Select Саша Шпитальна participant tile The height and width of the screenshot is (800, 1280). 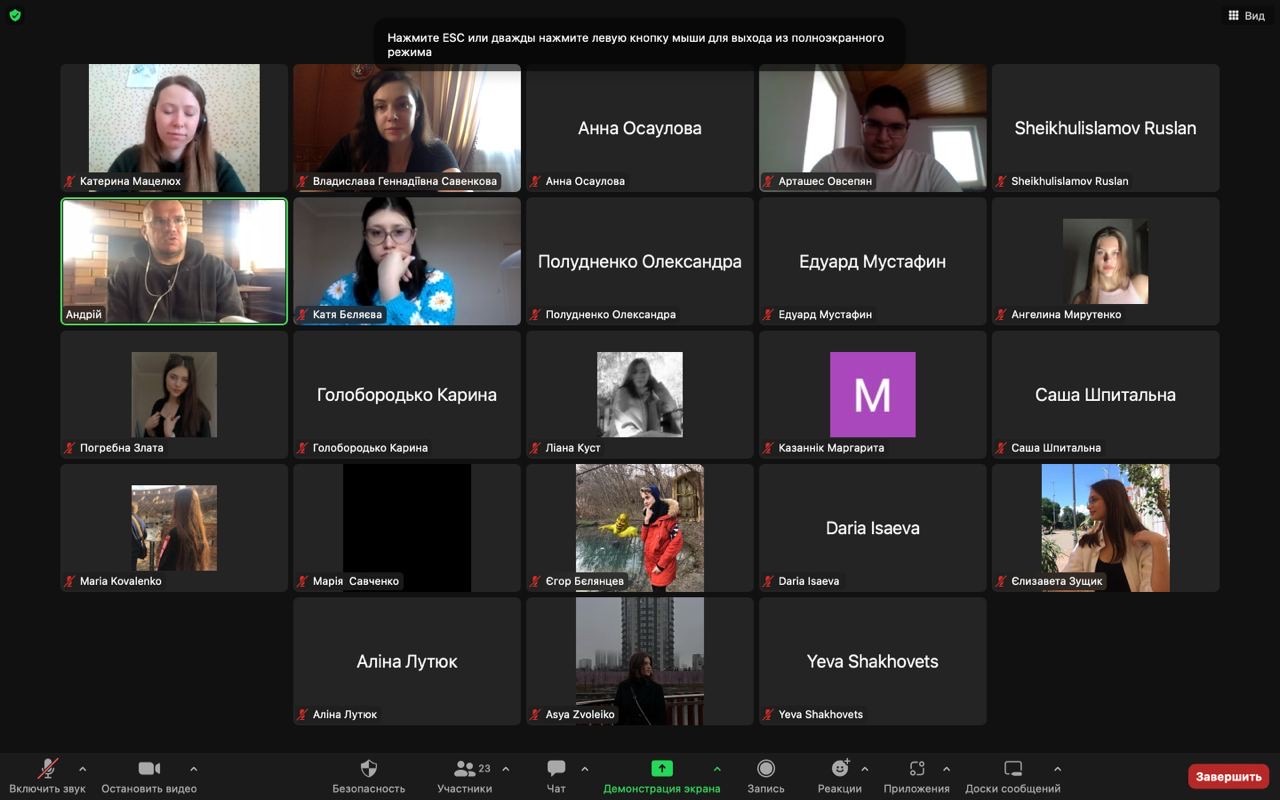click(1106, 394)
